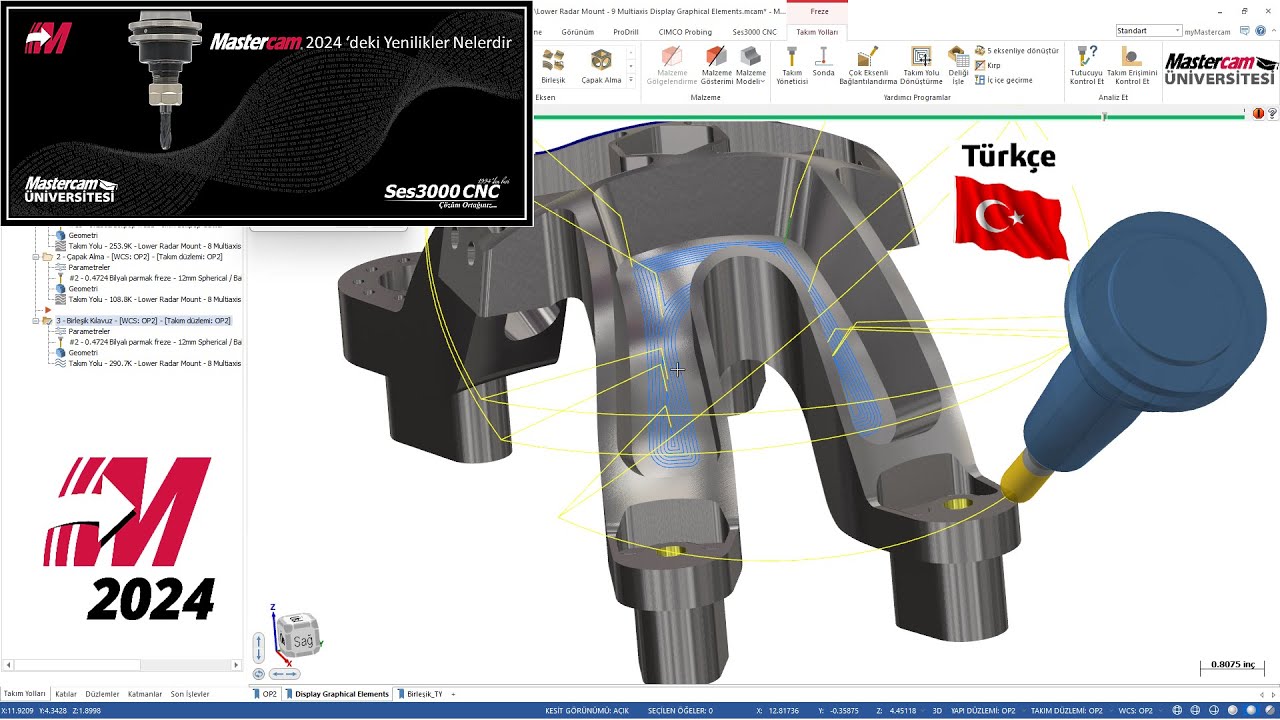The height and width of the screenshot is (720, 1280).
Task: Toggle Malzeme Gösterimi stock display
Action: pos(716,66)
